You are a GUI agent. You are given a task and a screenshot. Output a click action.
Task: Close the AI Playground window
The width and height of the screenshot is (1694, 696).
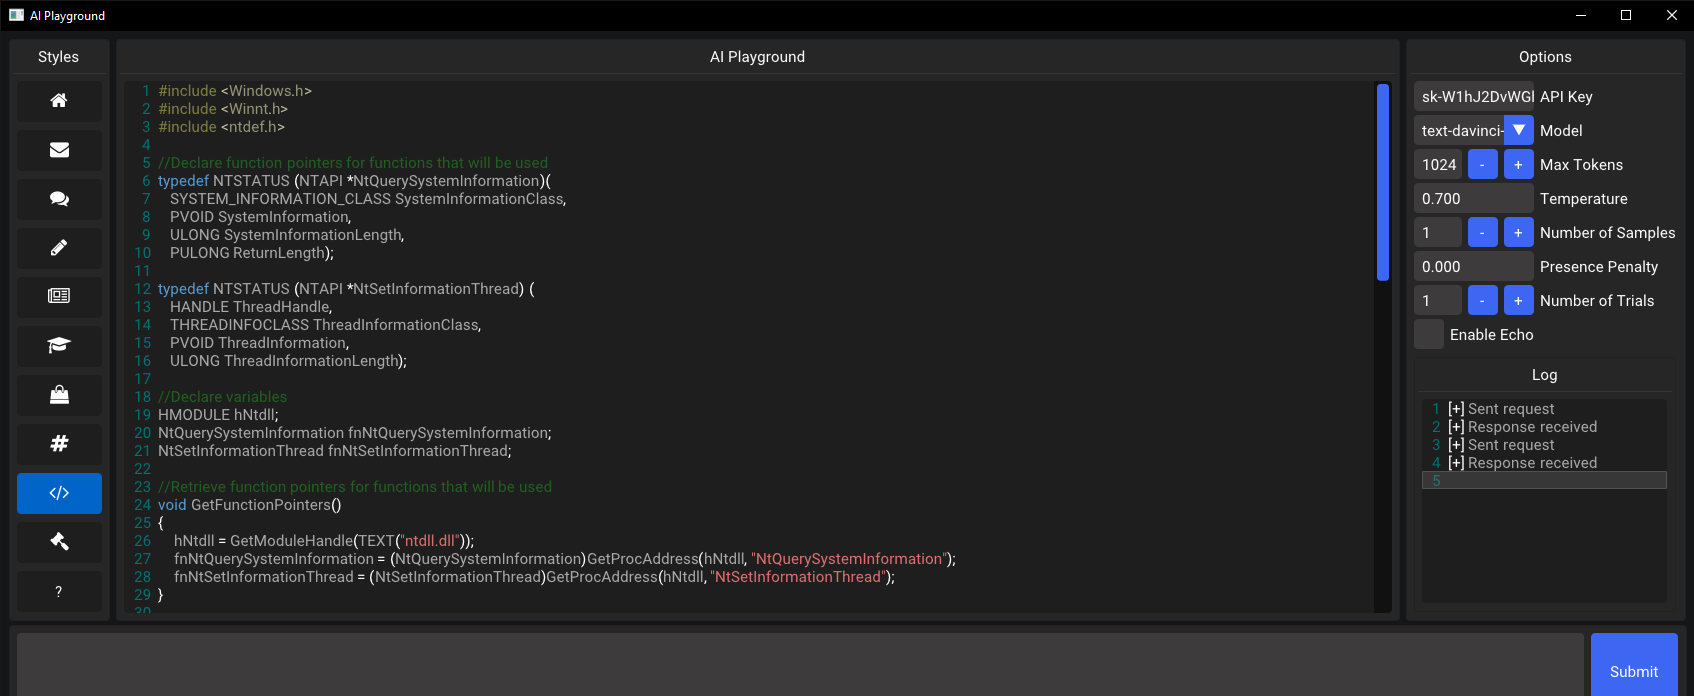coord(1671,15)
